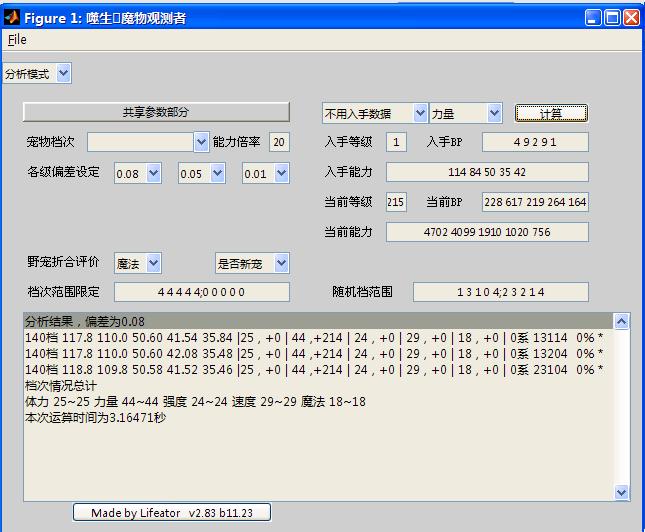Click the 能力倍率 field showing 20

278,142
